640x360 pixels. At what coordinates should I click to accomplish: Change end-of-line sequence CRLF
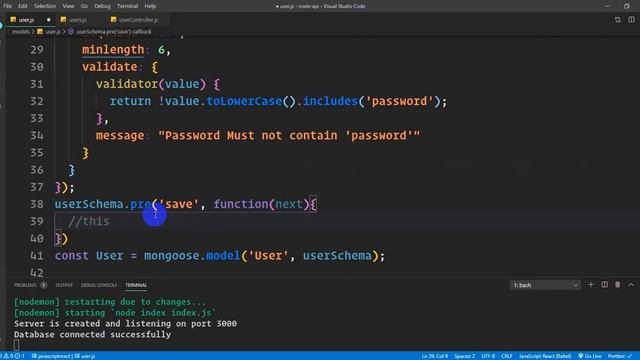coord(507,356)
